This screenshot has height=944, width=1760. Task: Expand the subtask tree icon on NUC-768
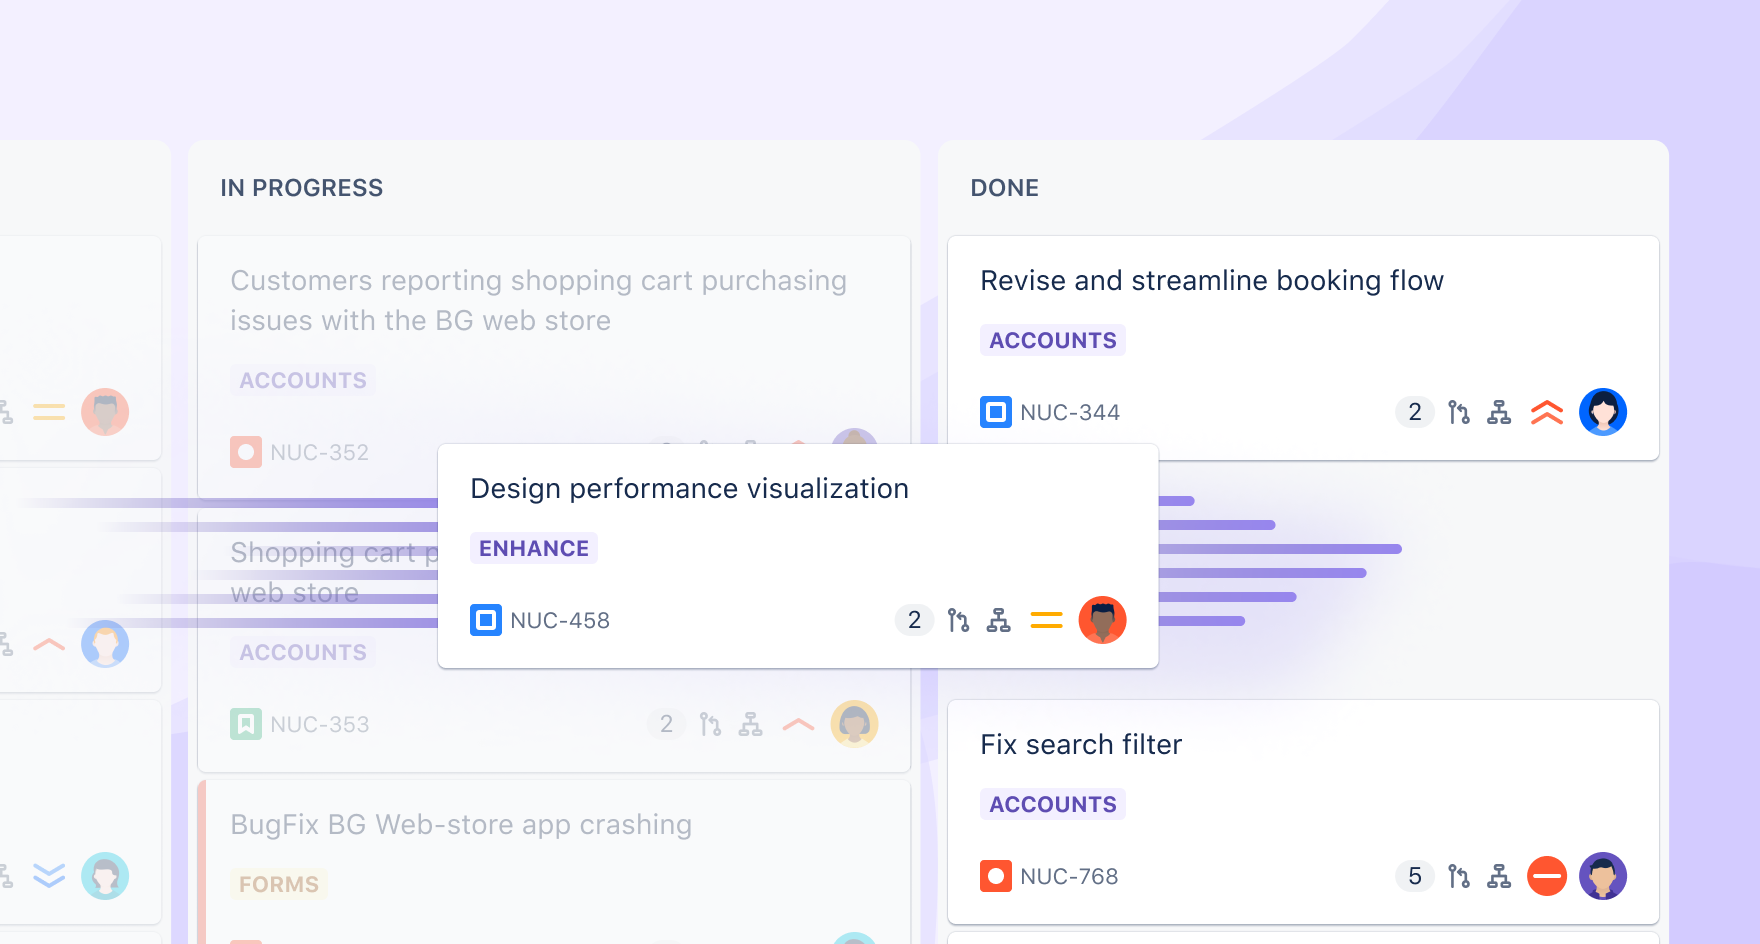pyautogui.click(x=1499, y=876)
